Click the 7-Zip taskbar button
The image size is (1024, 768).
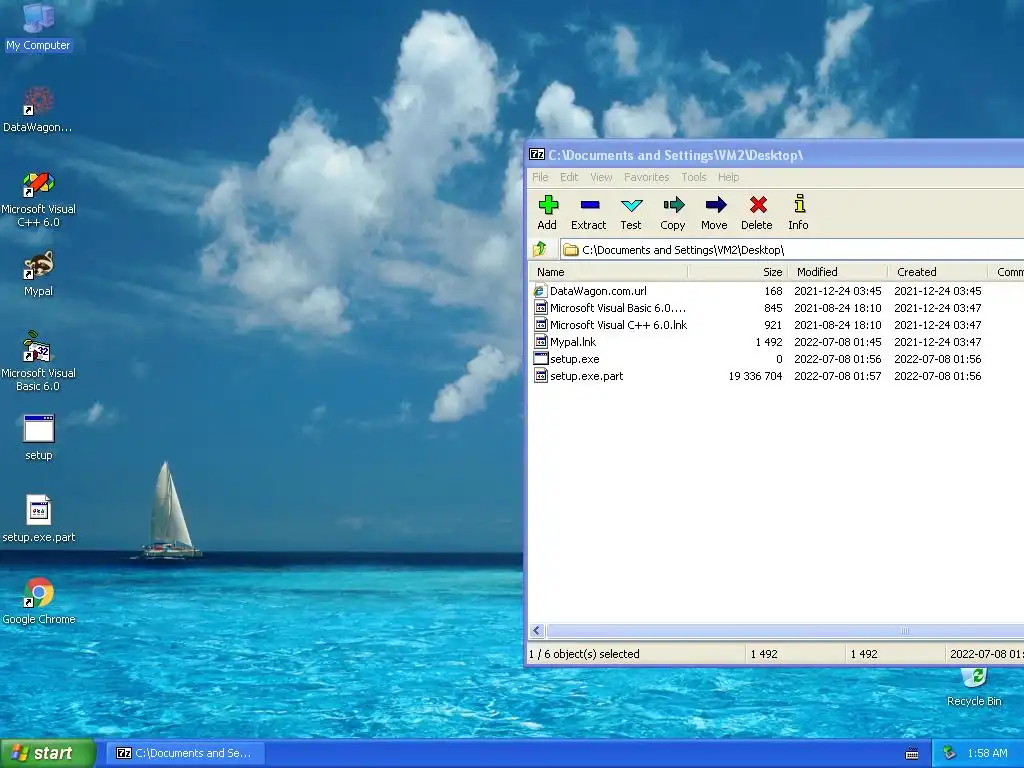pyautogui.click(x=184, y=754)
